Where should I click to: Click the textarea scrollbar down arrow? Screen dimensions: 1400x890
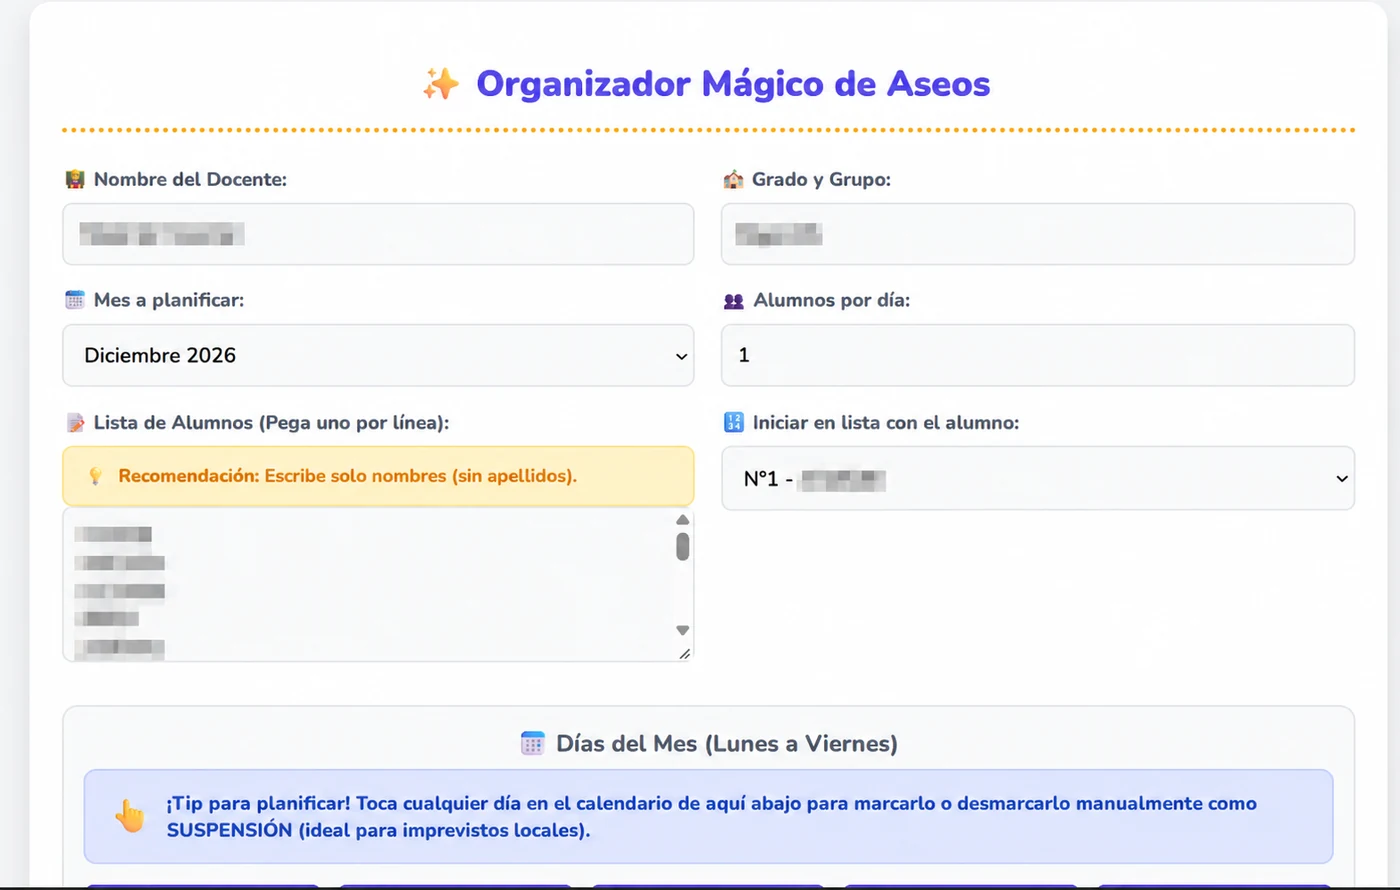[x=683, y=630]
